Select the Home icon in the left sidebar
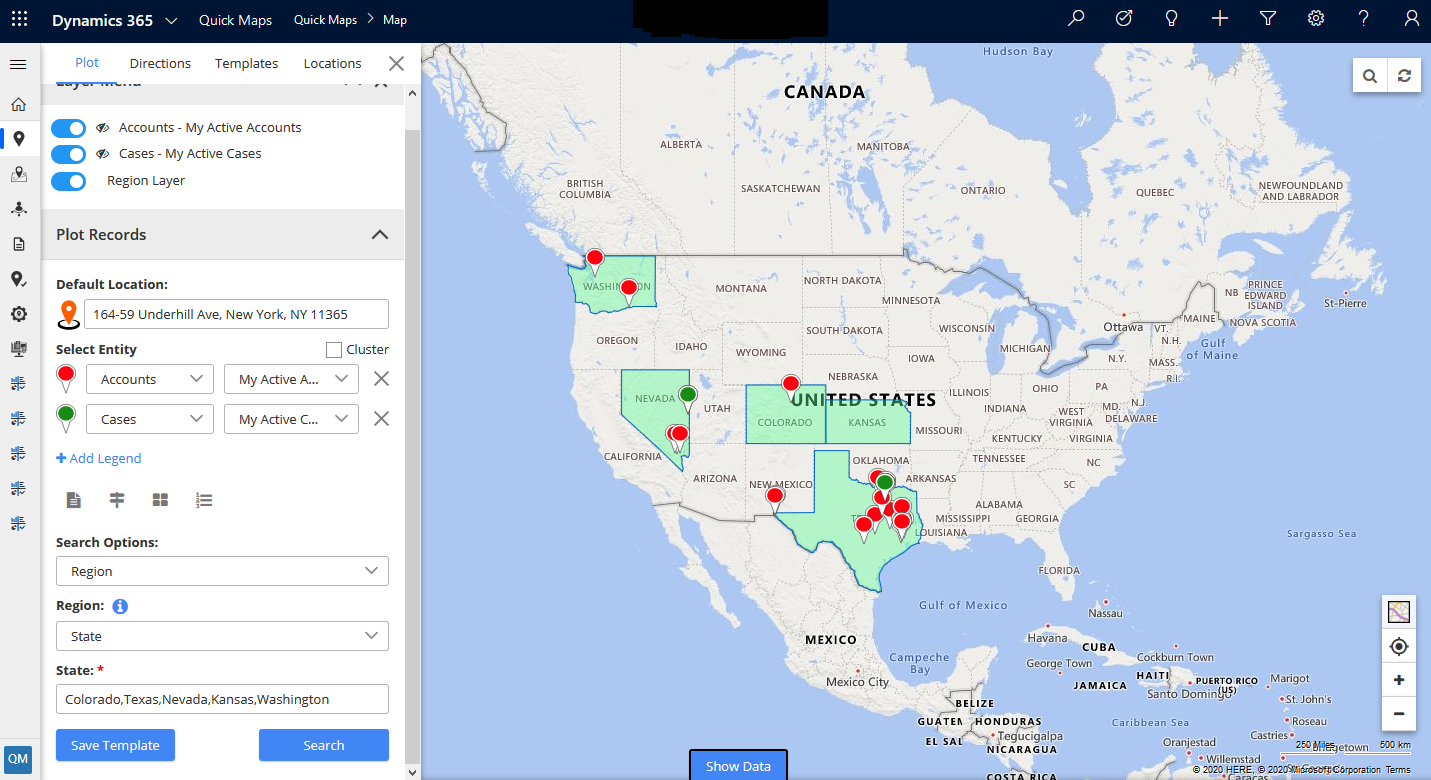The width and height of the screenshot is (1431, 780). (18, 104)
